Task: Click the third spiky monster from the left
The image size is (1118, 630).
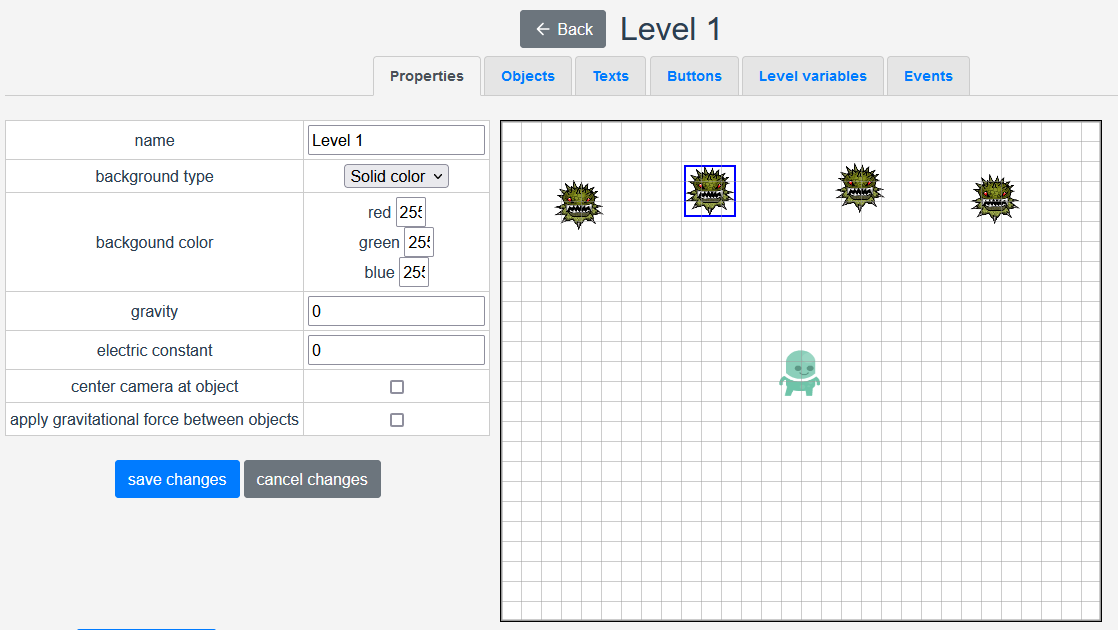Action: tap(859, 187)
